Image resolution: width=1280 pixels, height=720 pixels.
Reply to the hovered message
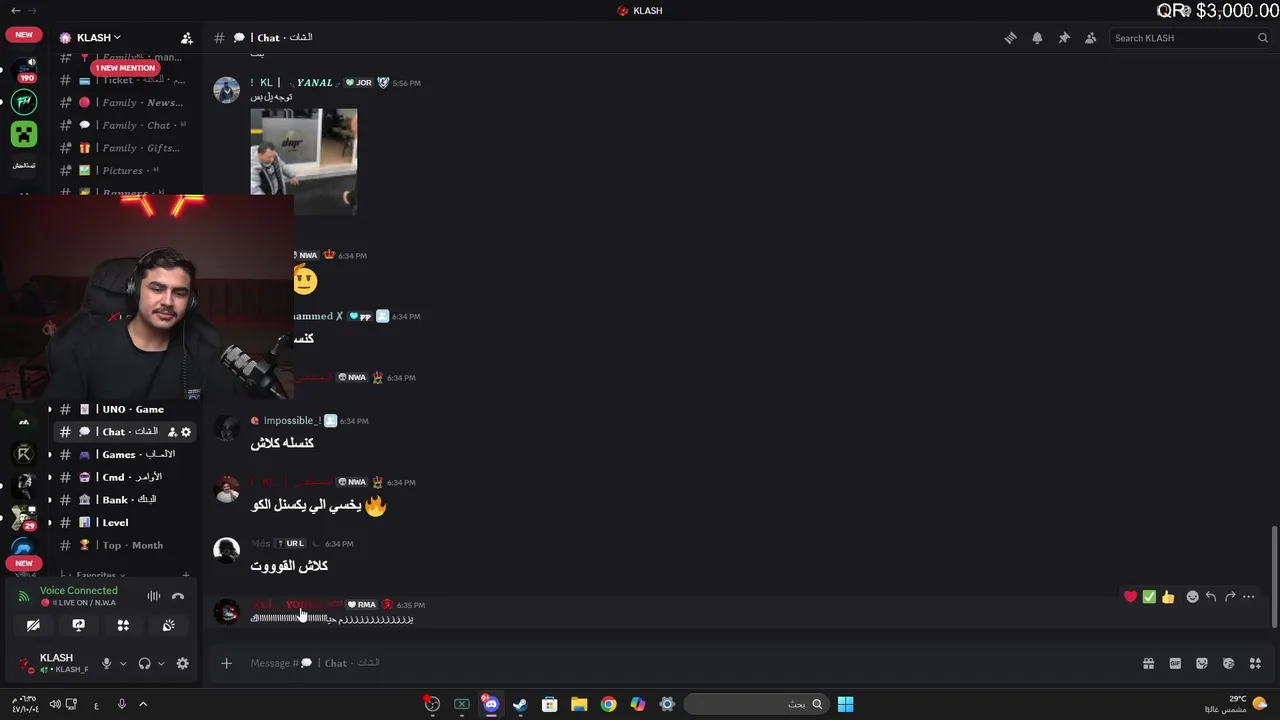pos(1211,597)
